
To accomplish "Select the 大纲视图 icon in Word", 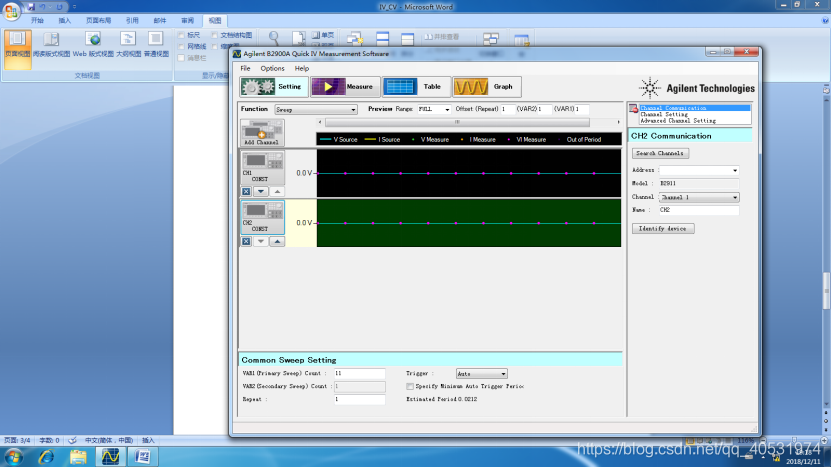I will (x=128, y=45).
